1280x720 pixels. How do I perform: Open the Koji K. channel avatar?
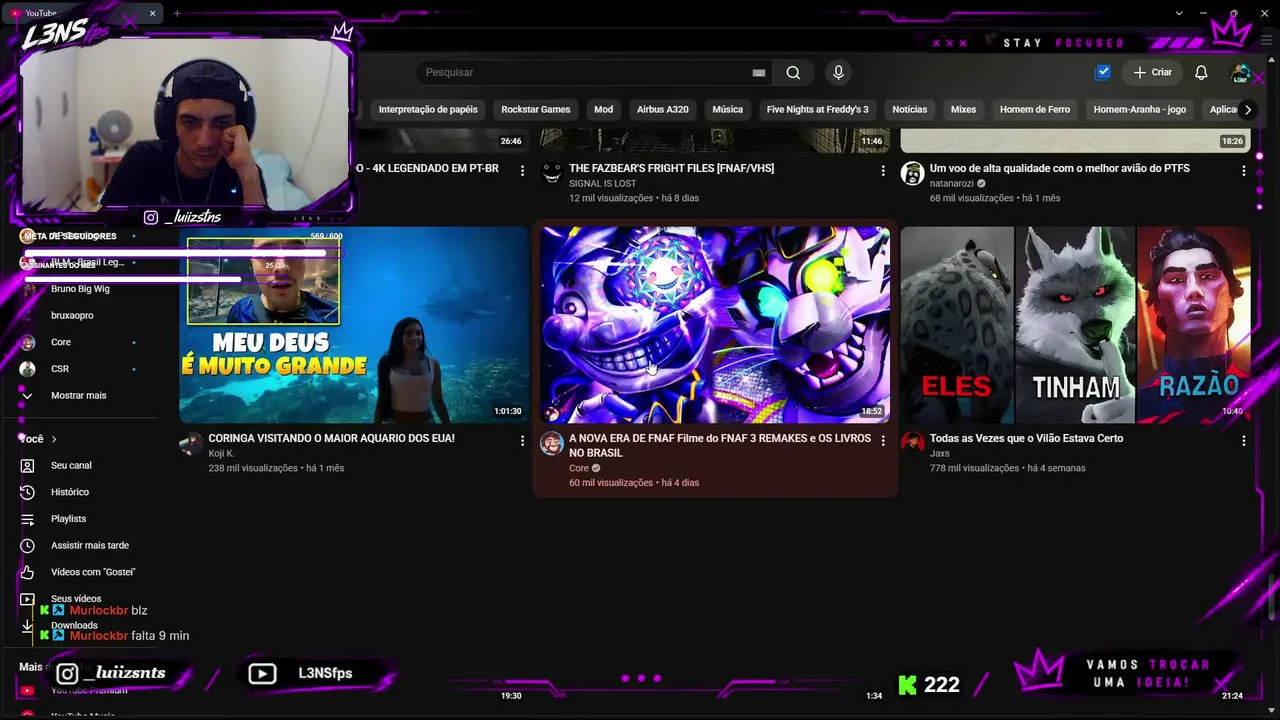click(191, 444)
